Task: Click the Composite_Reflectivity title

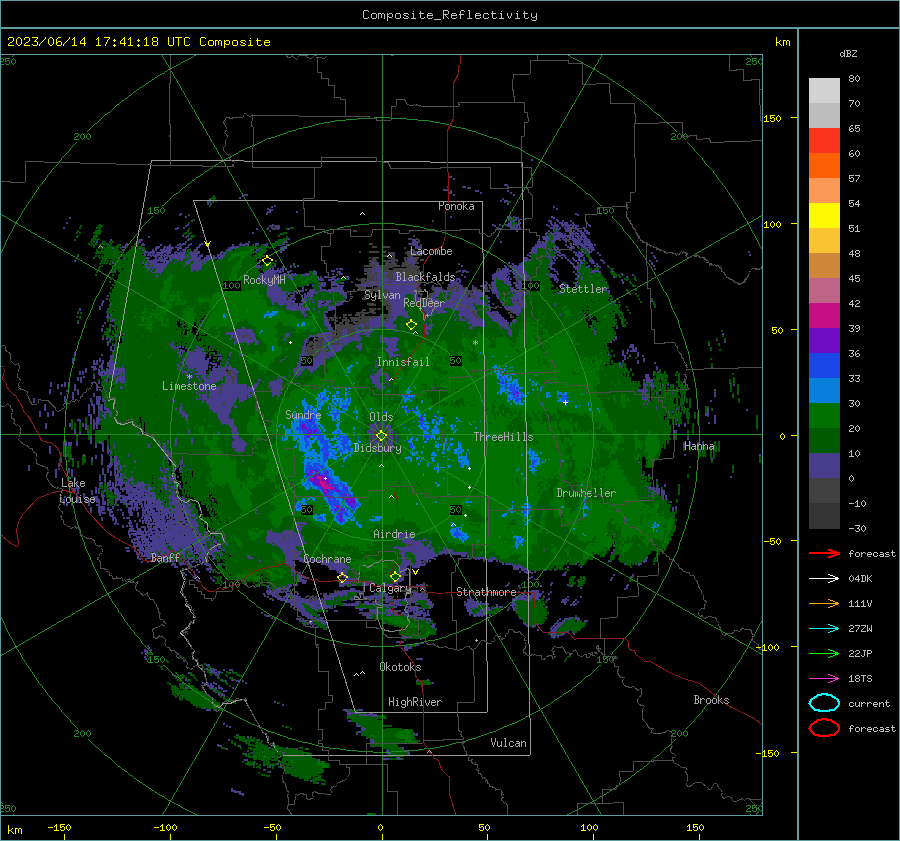Action: pos(450,15)
